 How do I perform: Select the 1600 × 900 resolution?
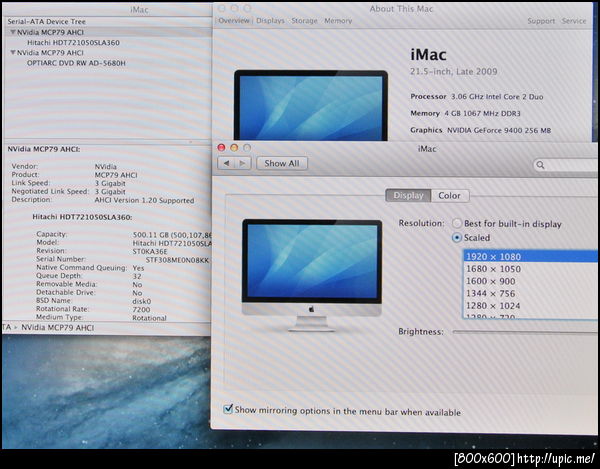530,281
